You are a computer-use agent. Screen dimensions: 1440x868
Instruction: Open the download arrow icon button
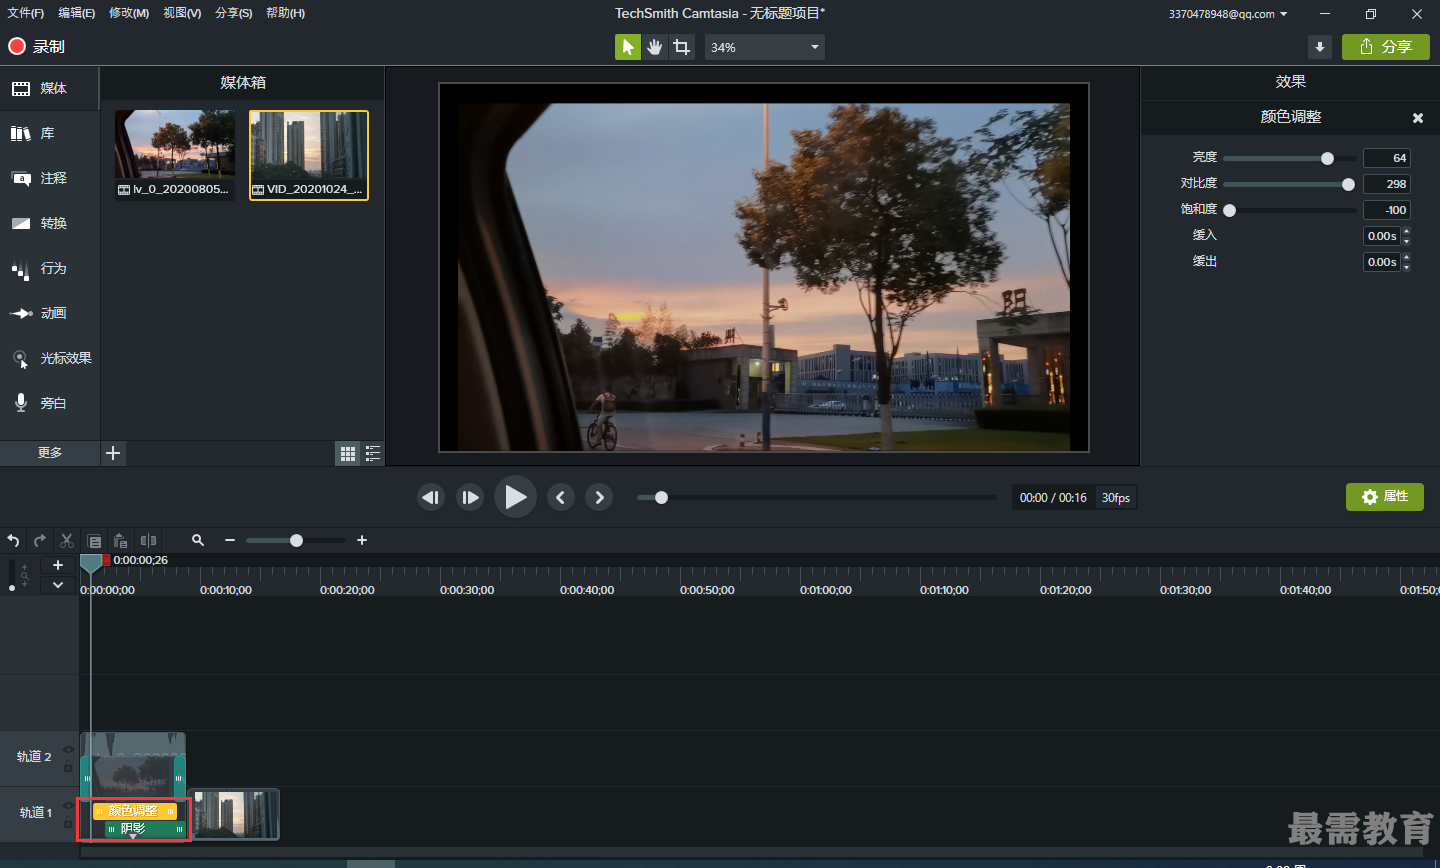[1320, 47]
